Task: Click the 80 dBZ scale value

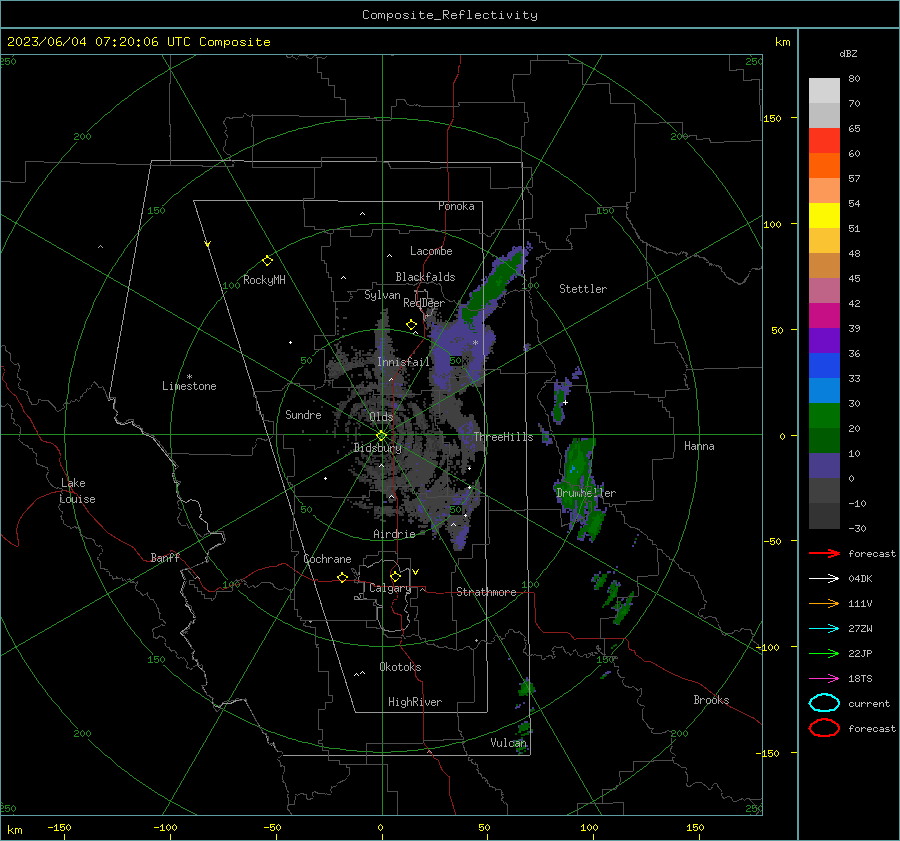Action: (x=855, y=79)
